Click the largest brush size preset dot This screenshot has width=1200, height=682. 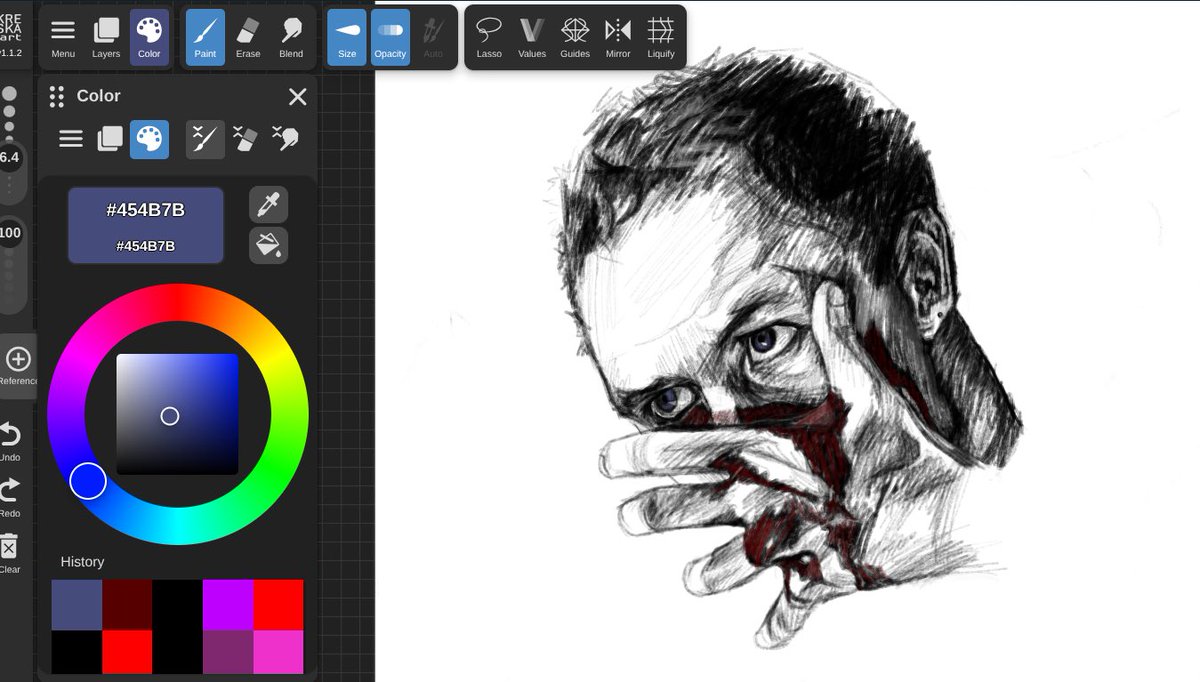click(x=9, y=93)
